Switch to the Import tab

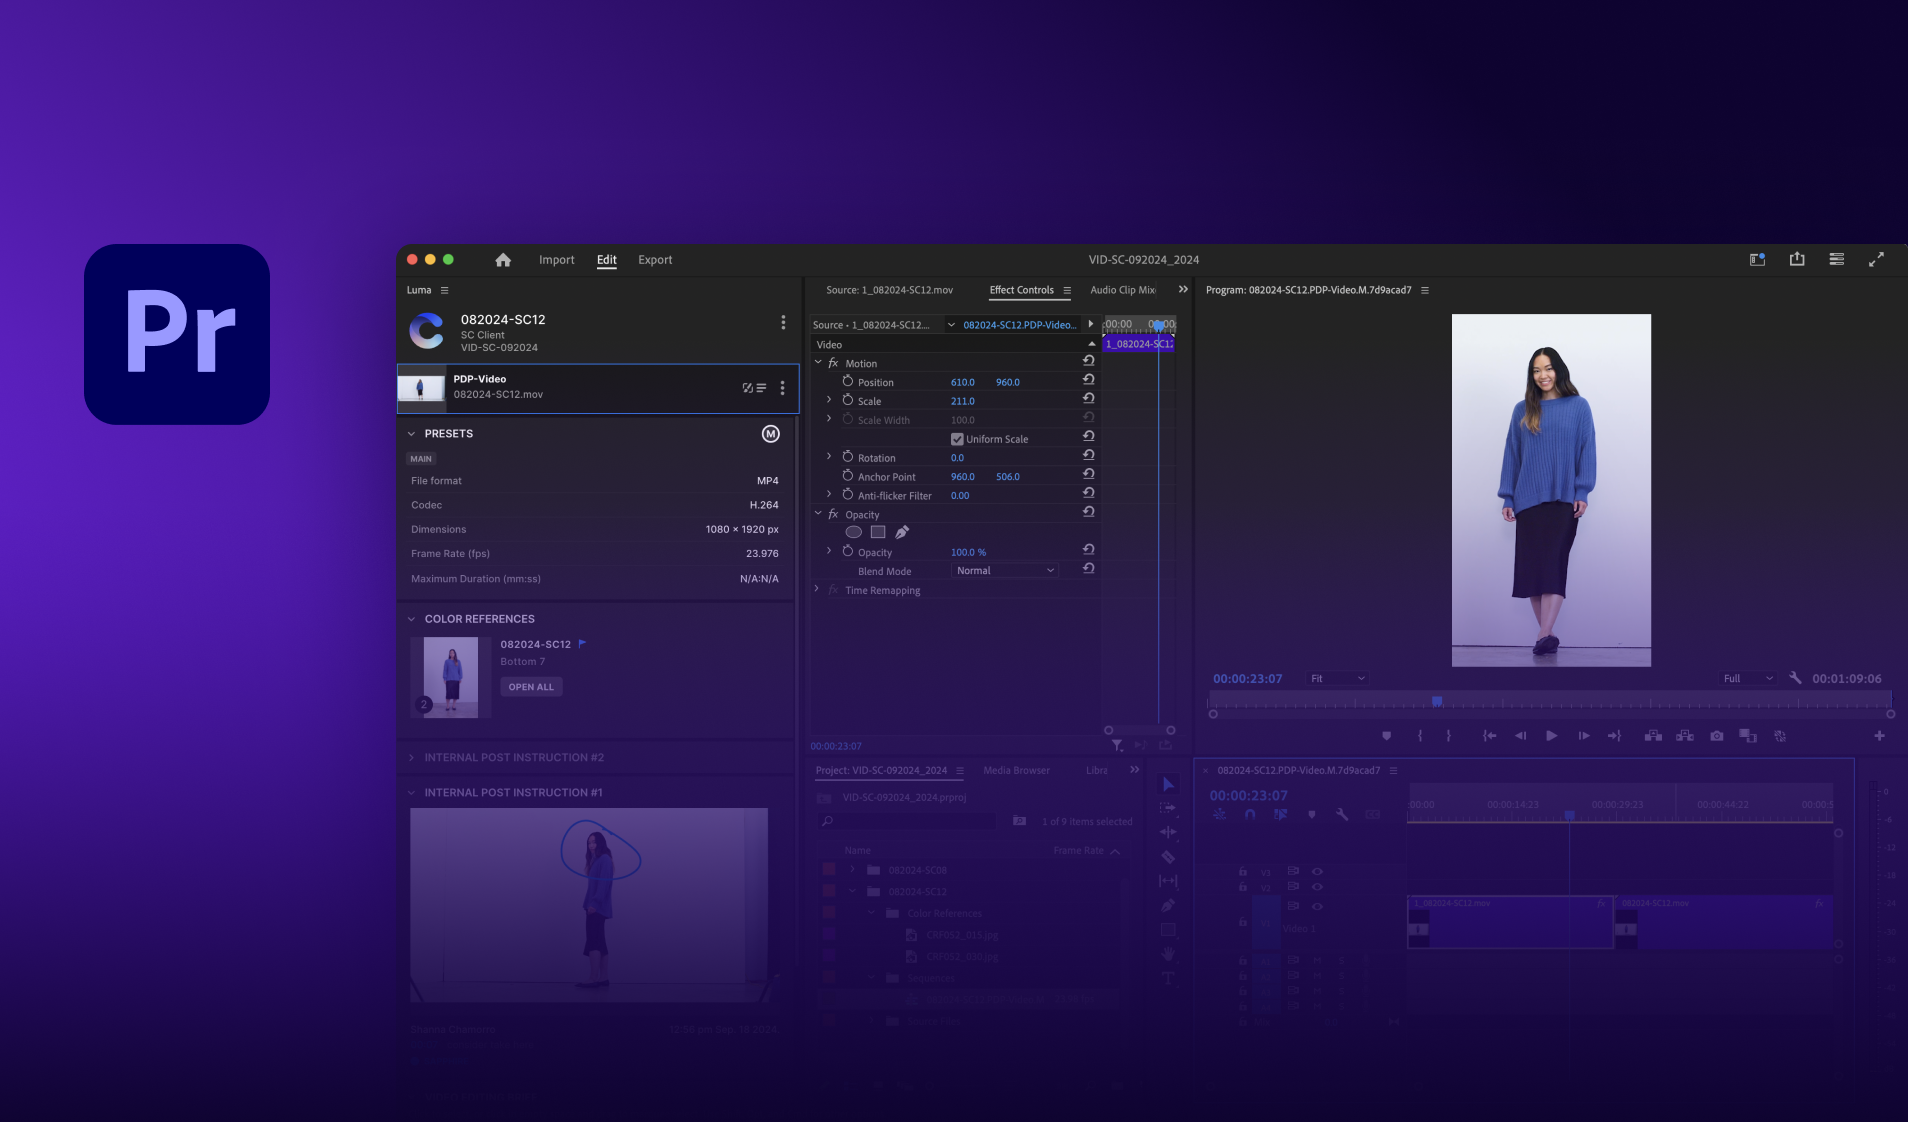coord(556,260)
